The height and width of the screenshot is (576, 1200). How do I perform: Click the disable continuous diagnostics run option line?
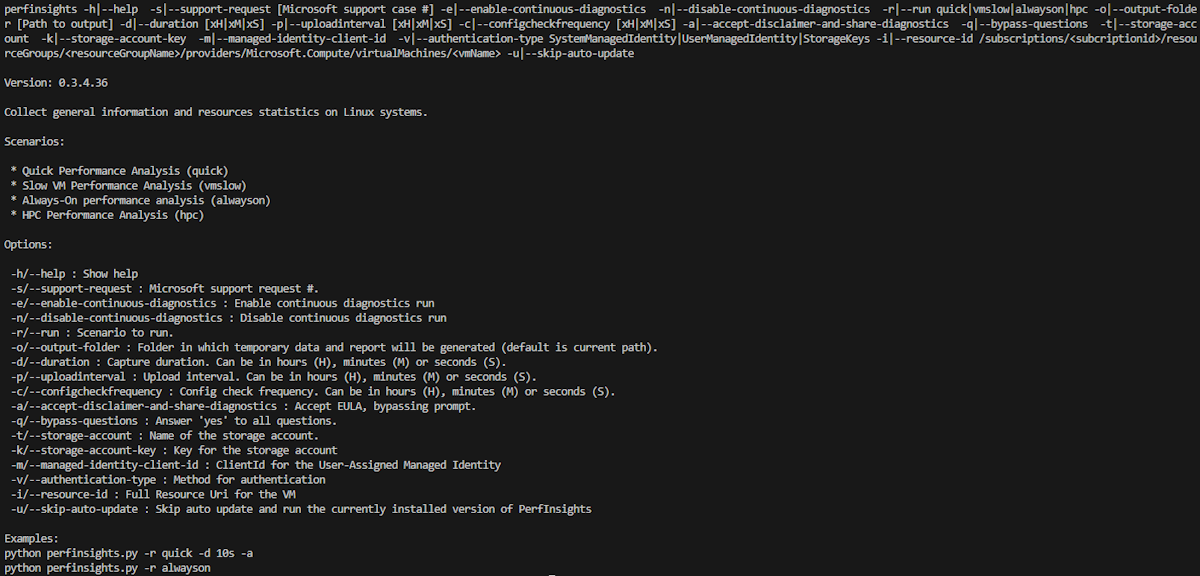coord(228,318)
